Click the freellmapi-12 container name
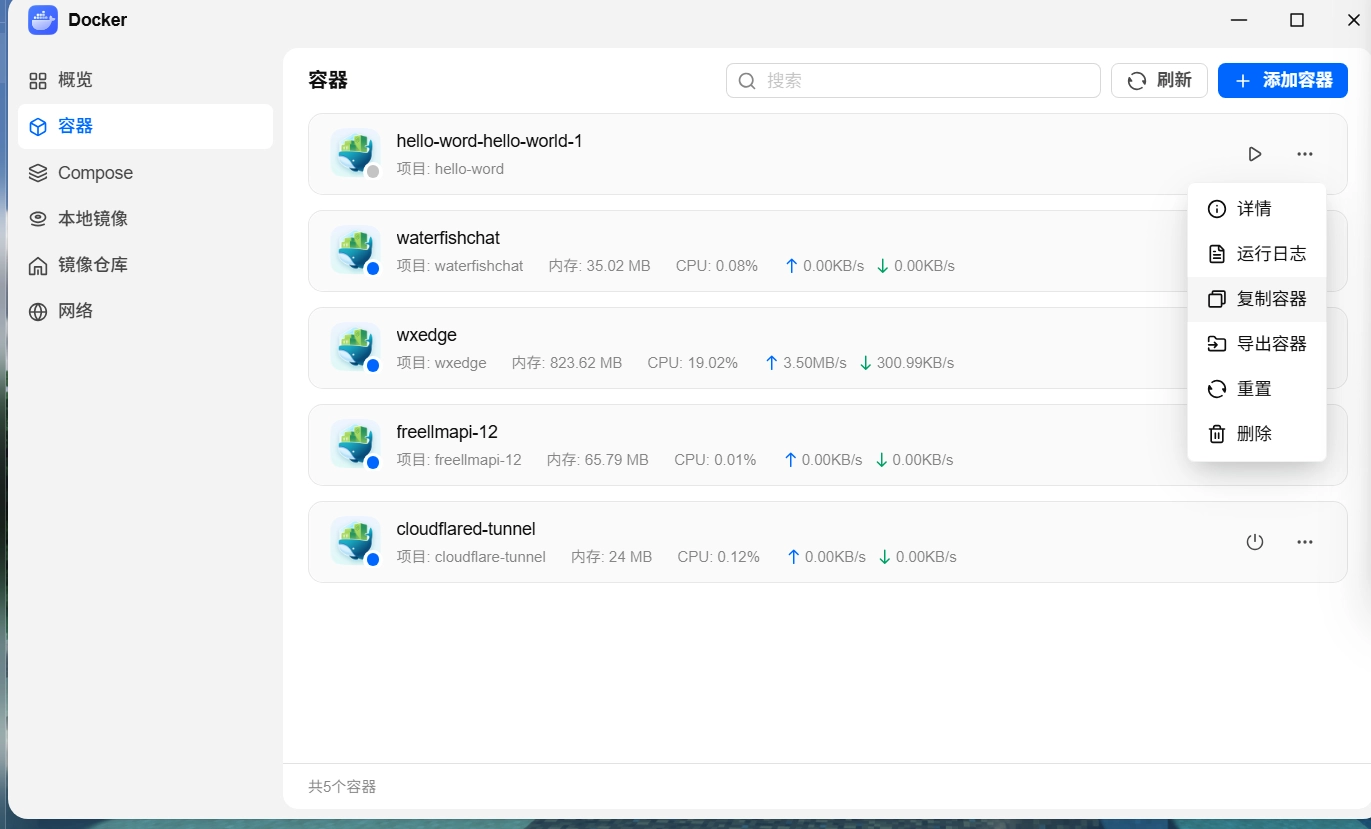The image size is (1371, 829). (447, 432)
